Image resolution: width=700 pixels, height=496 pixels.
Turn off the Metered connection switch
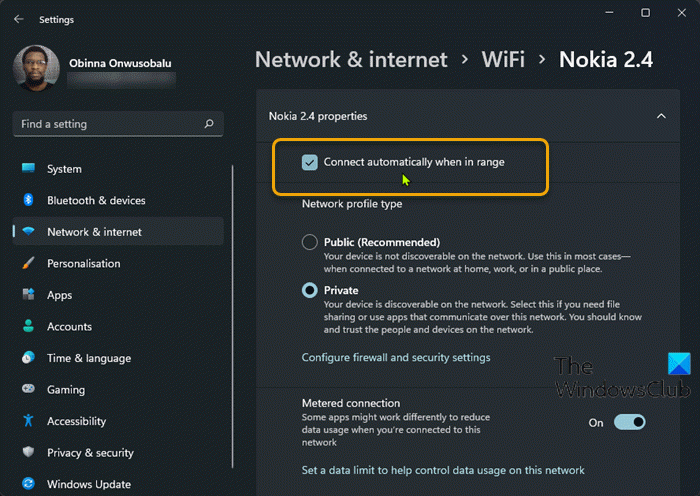pyautogui.click(x=630, y=422)
